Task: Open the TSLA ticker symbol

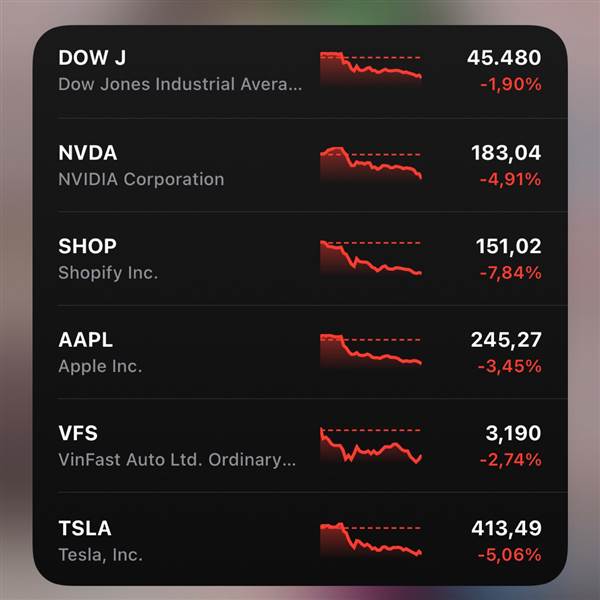Action: pos(85,528)
